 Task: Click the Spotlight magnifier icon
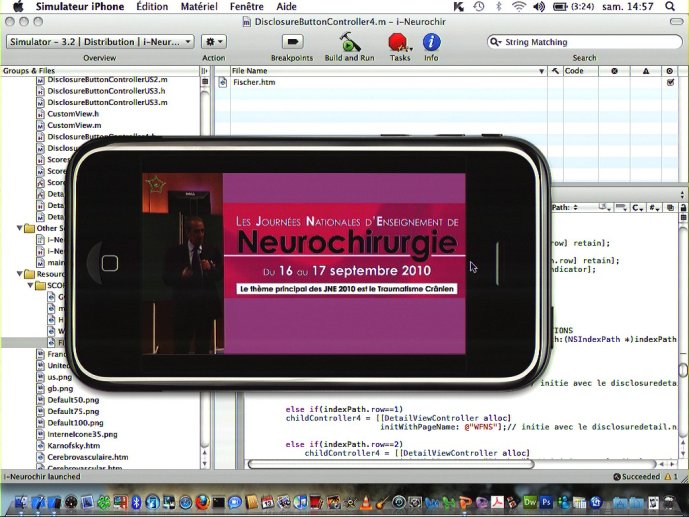coord(670,7)
